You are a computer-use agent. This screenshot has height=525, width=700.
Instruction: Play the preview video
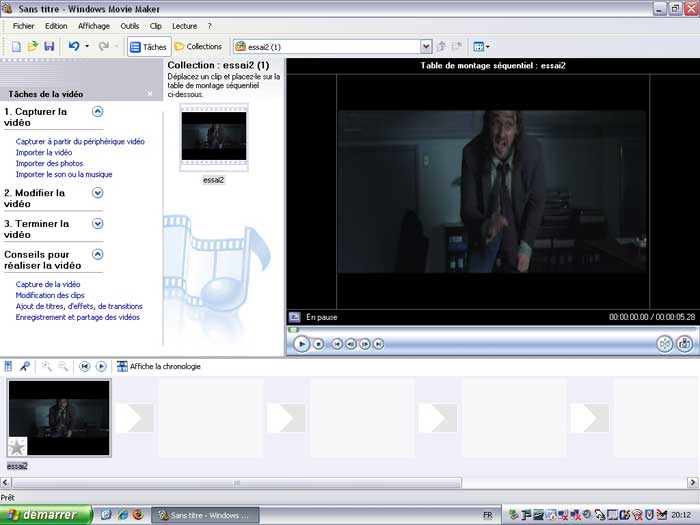pos(302,344)
